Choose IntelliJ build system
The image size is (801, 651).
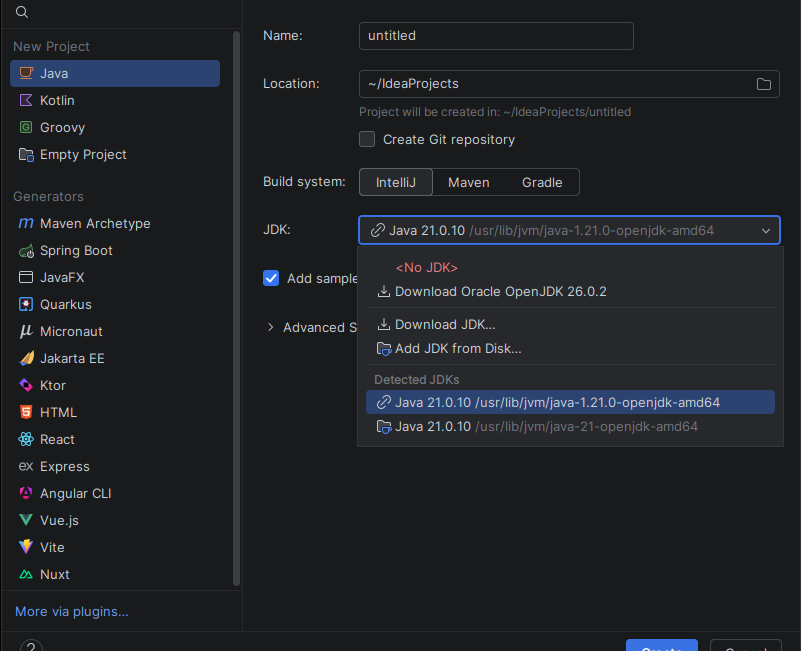[396, 182]
